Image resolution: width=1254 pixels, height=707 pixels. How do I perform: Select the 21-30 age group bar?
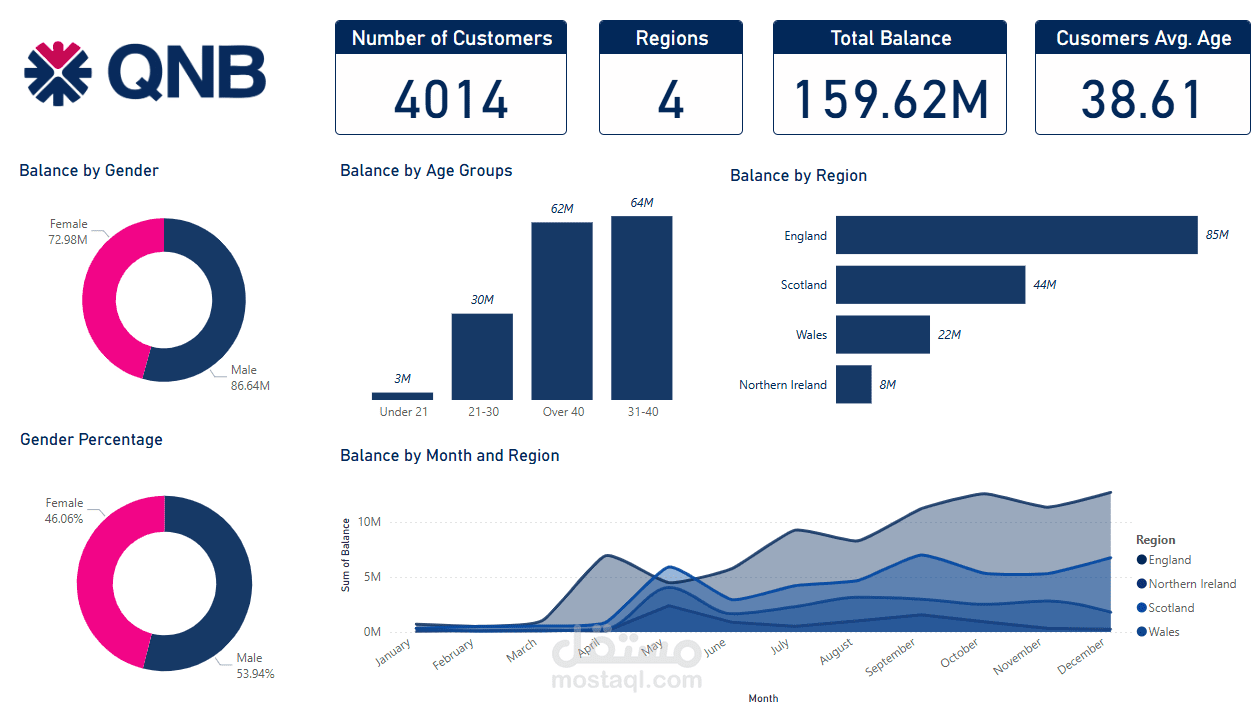pos(482,357)
